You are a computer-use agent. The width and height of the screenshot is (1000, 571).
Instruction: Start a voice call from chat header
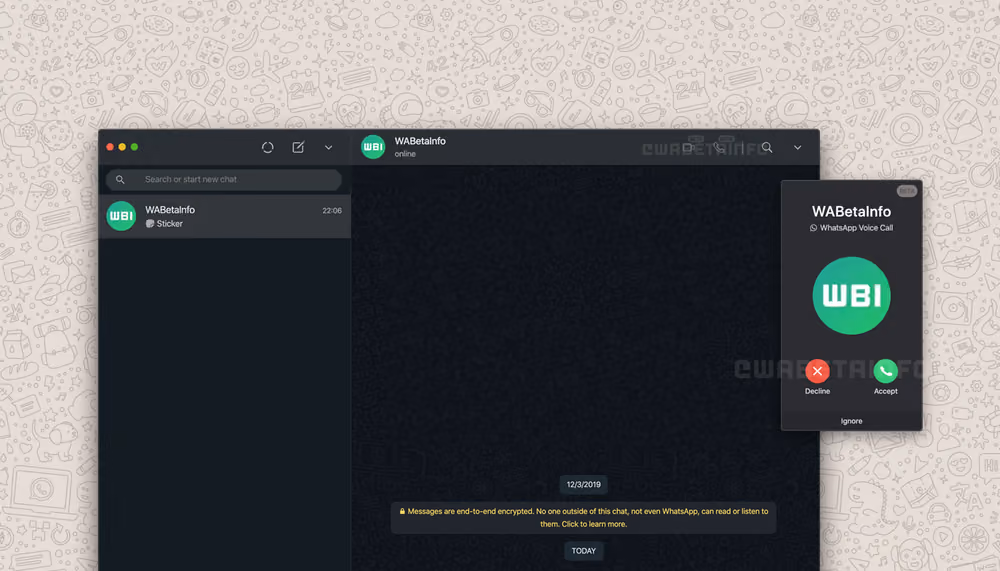point(719,147)
